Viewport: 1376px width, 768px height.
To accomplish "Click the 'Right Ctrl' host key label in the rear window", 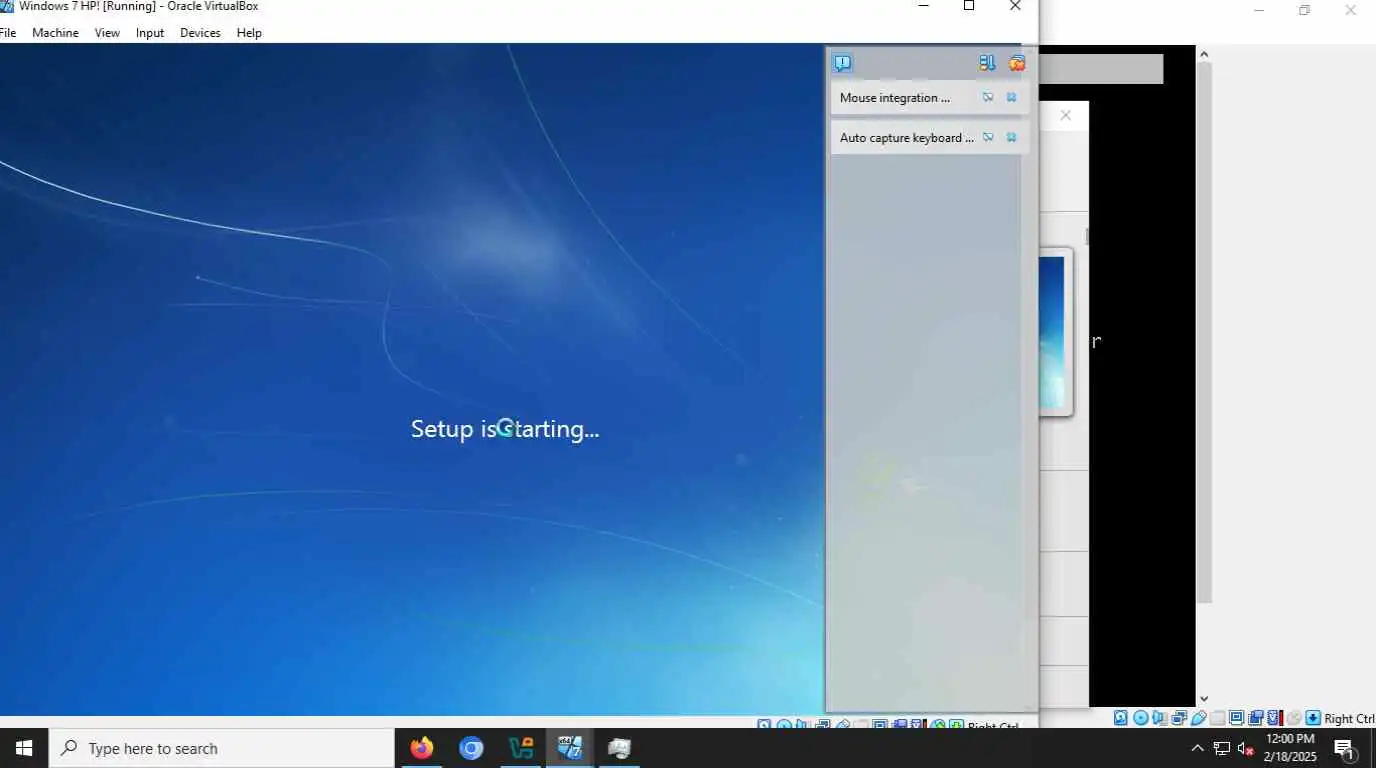I will 1350,719.
